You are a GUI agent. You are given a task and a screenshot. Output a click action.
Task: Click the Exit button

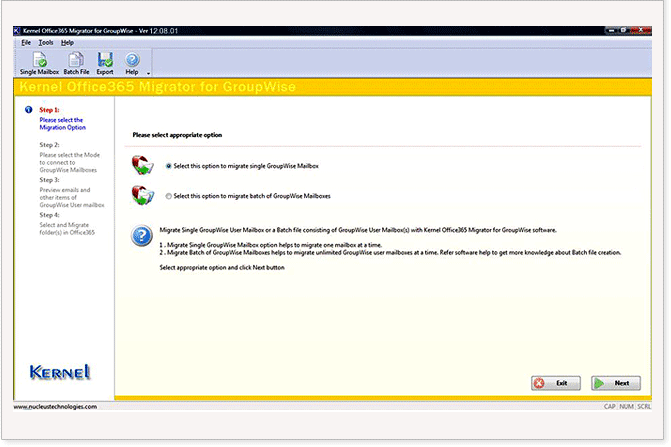(556, 383)
